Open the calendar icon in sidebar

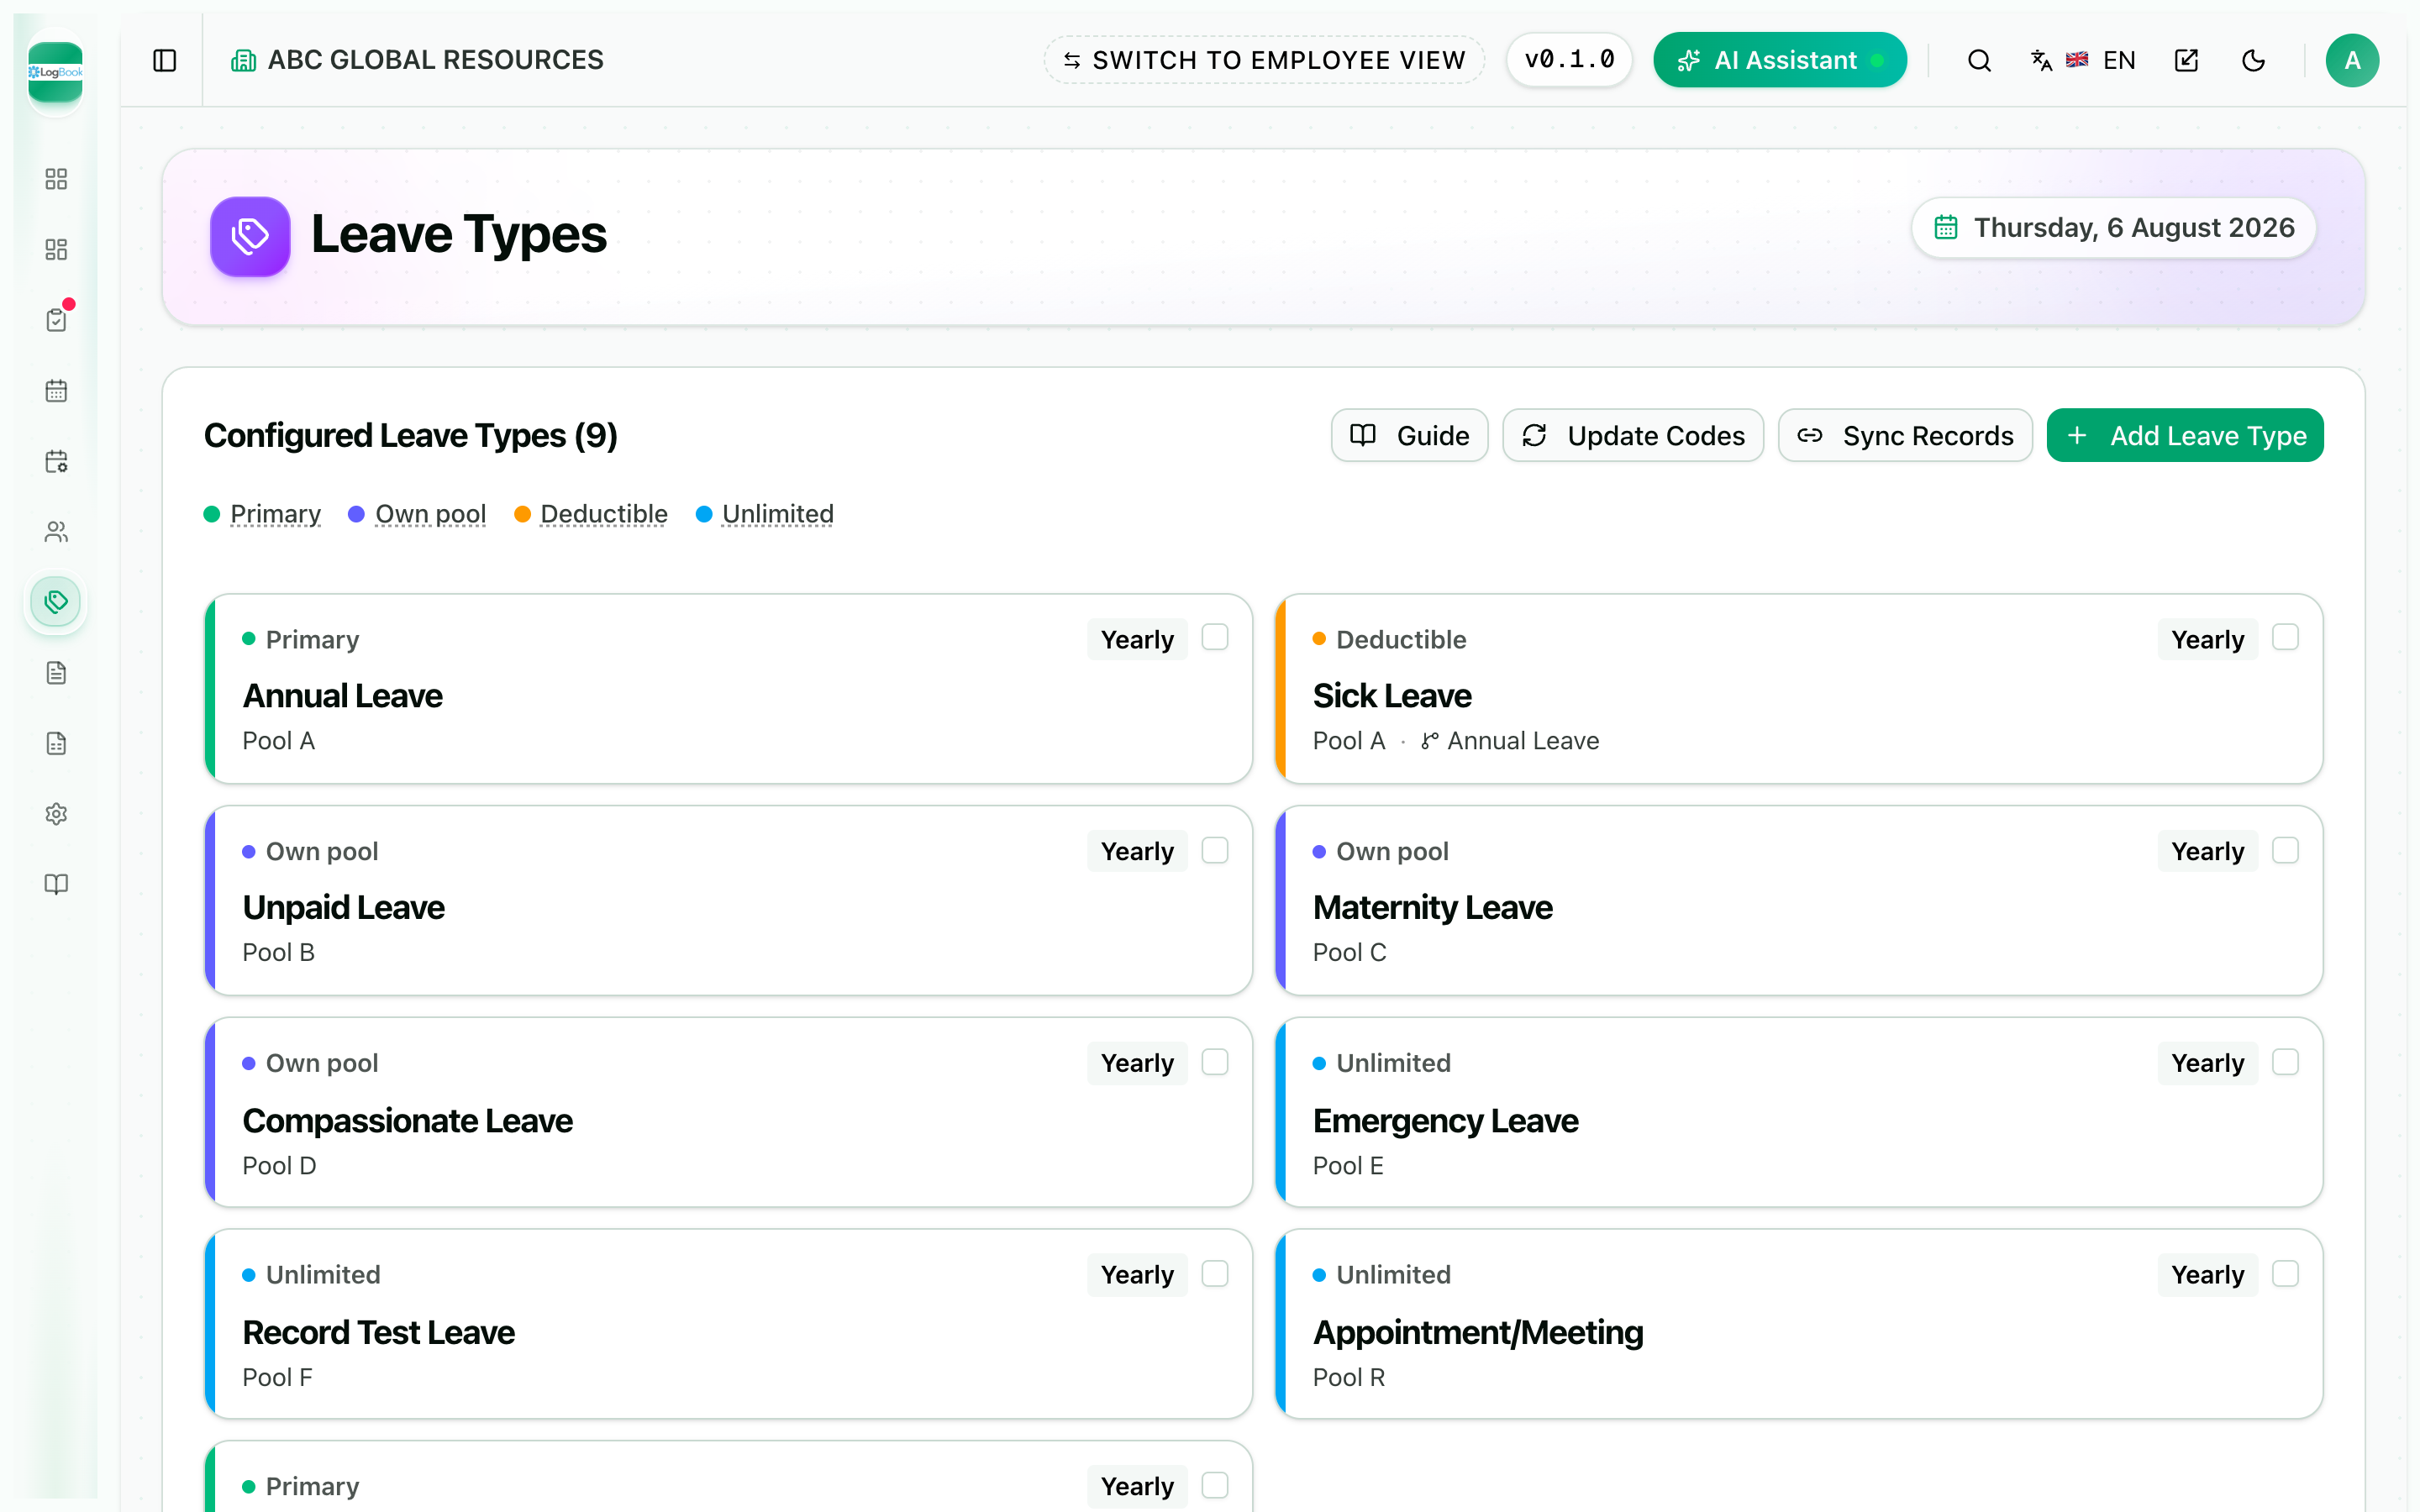(x=56, y=391)
